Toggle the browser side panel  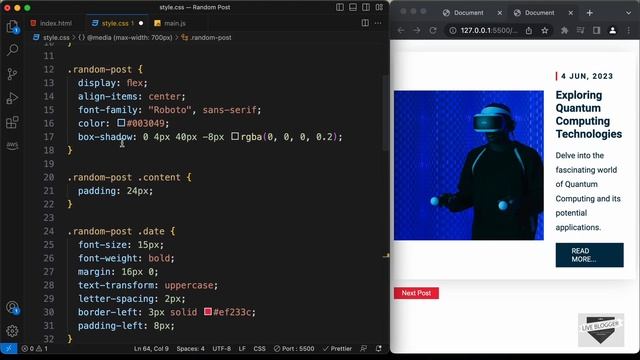coord(596,31)
